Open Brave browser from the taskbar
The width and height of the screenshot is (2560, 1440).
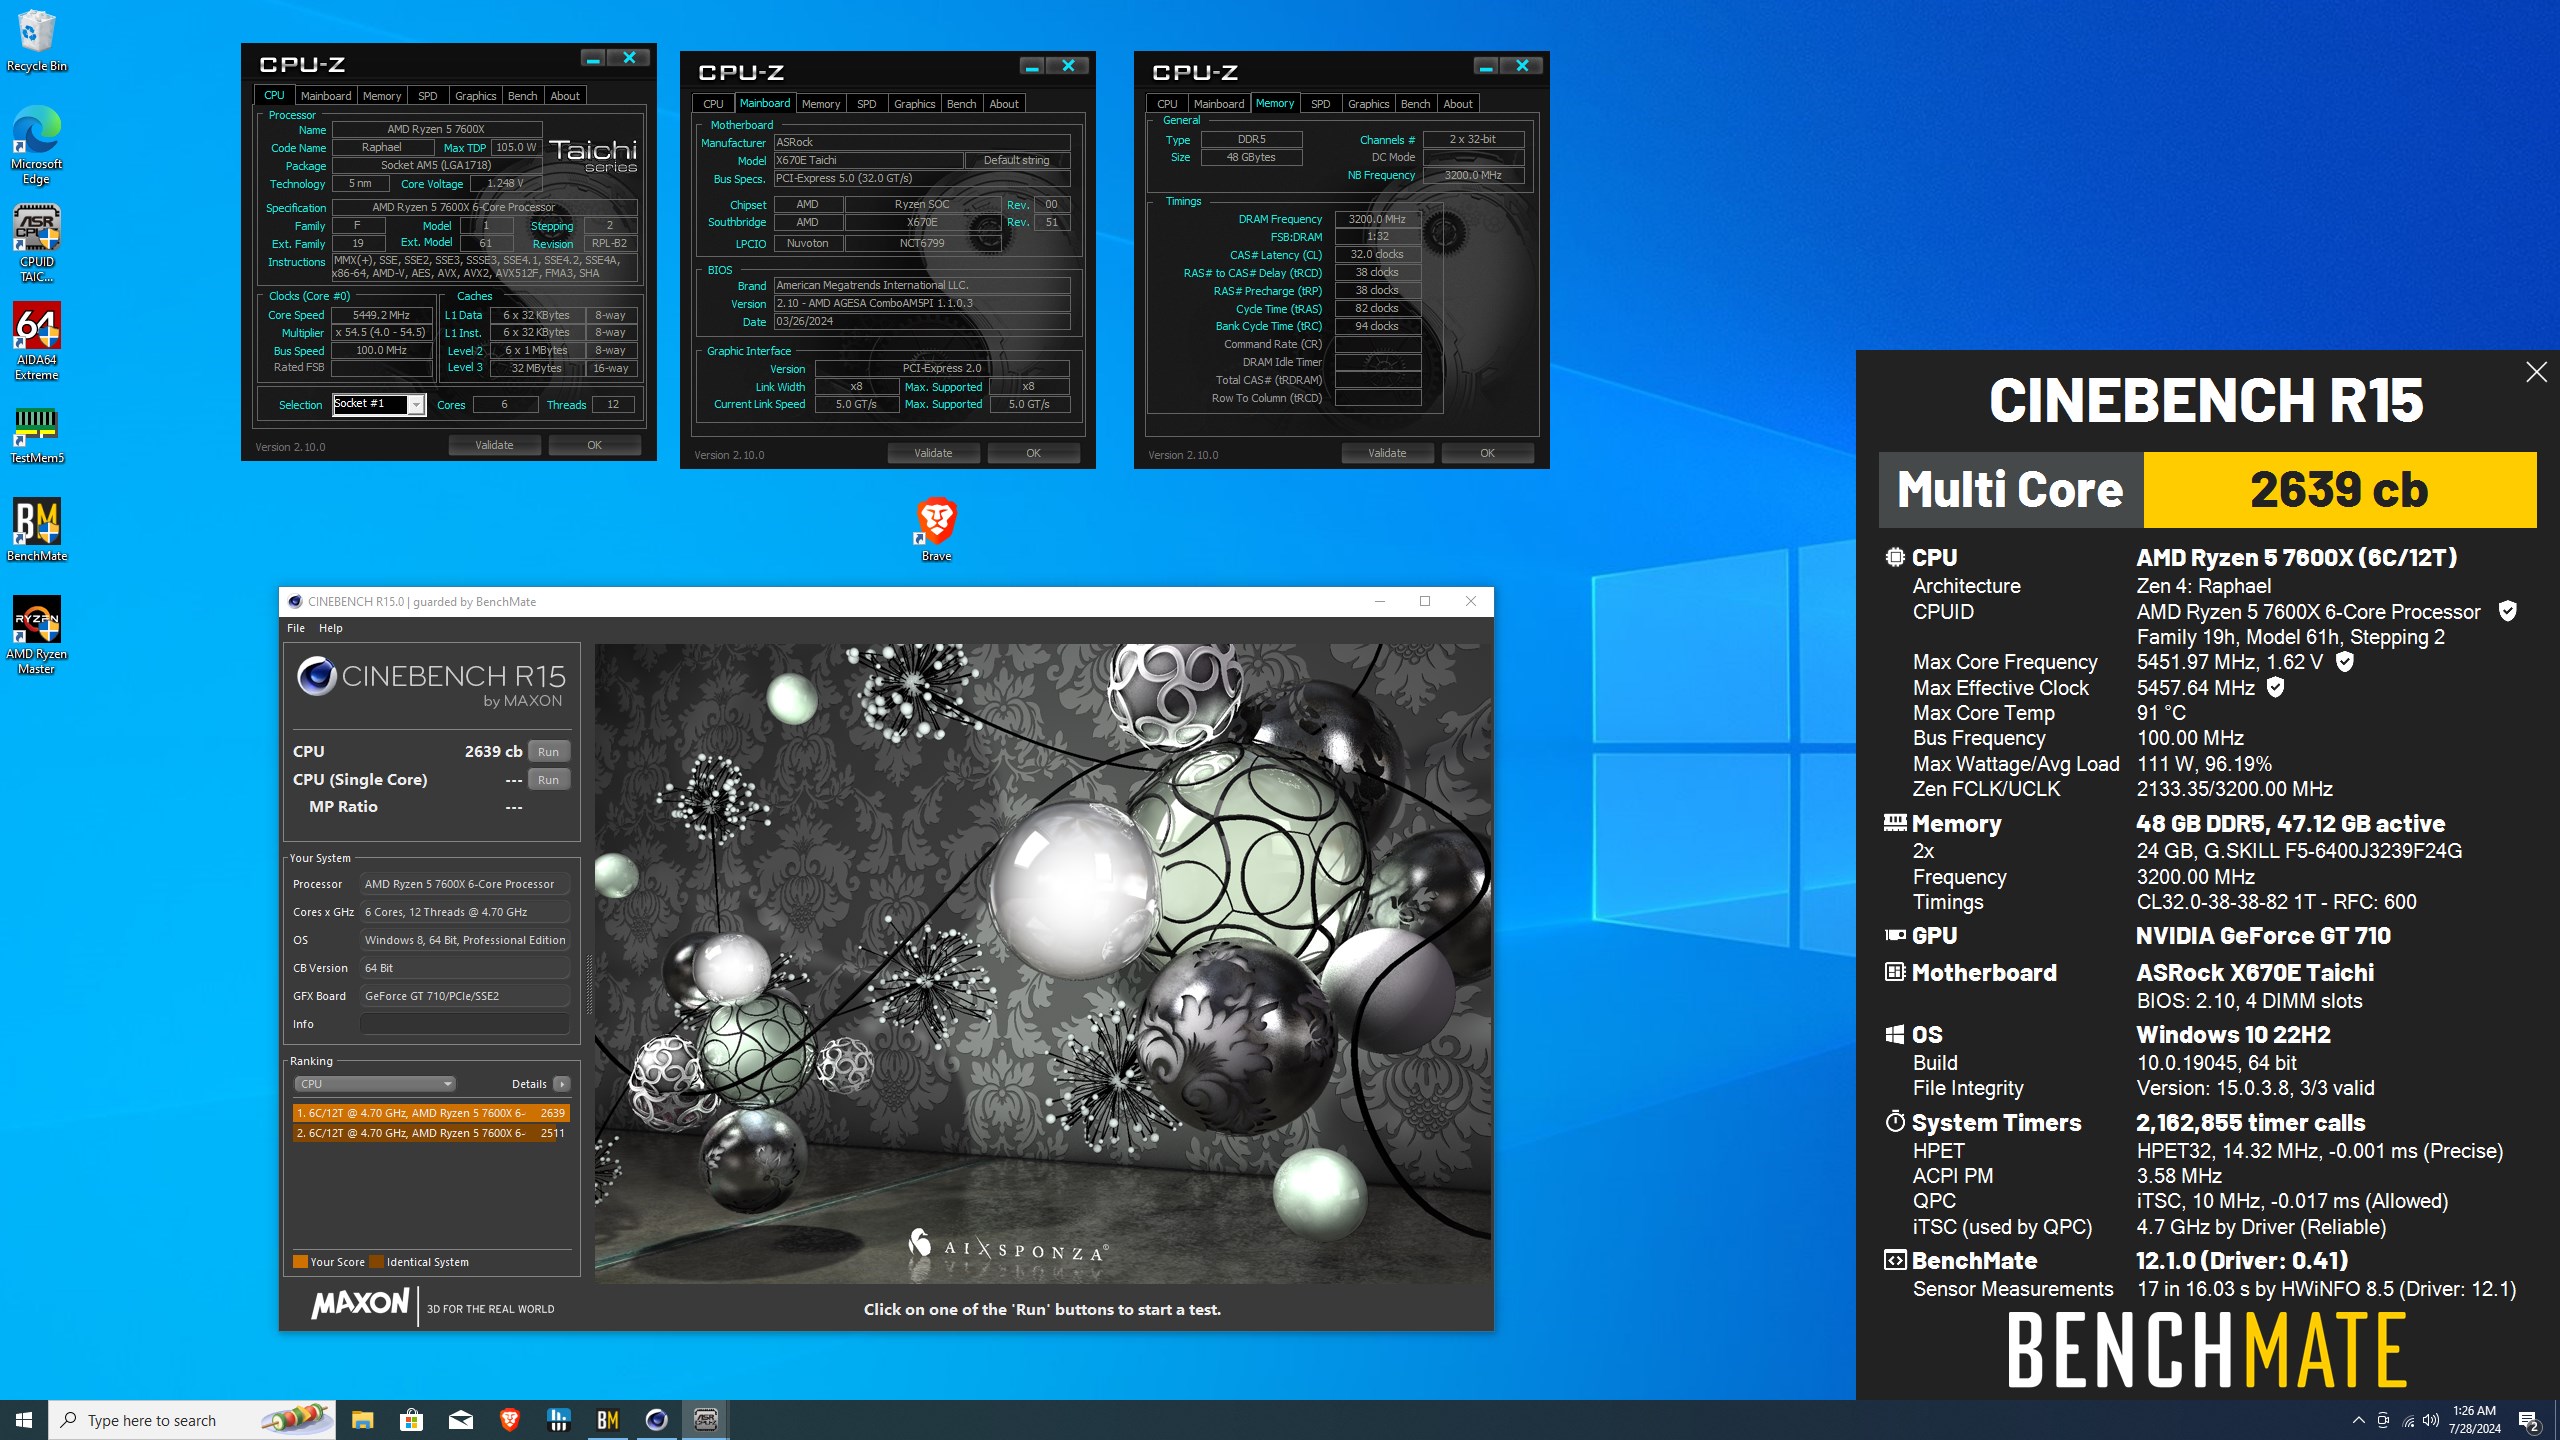(509, 1419)
